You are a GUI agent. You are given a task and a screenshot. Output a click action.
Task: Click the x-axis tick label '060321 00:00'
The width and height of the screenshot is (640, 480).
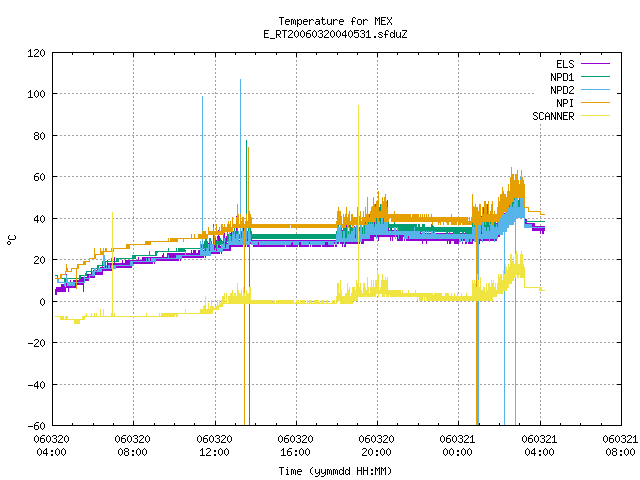457,446
